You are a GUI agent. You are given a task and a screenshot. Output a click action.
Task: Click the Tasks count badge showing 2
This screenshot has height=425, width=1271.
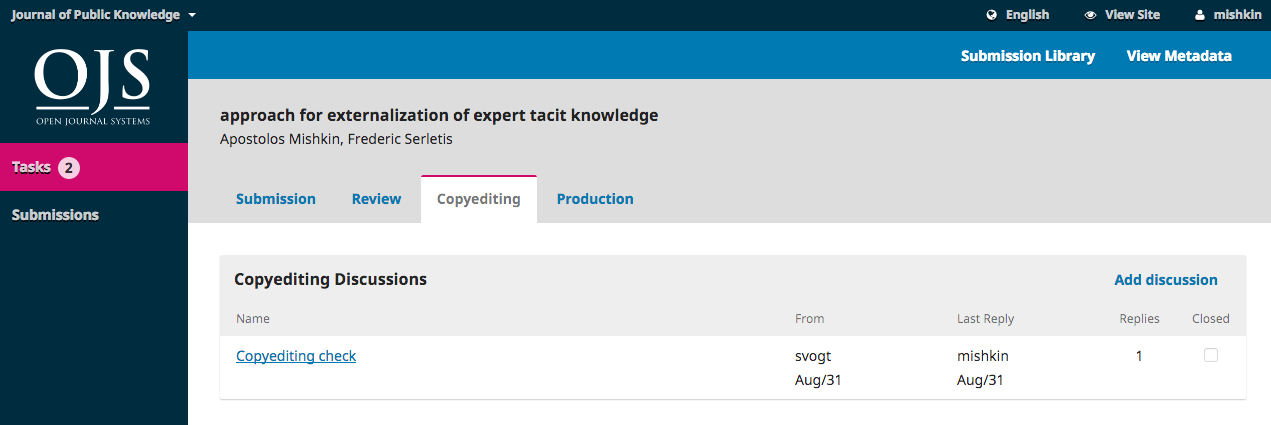[x=68, y=168]
